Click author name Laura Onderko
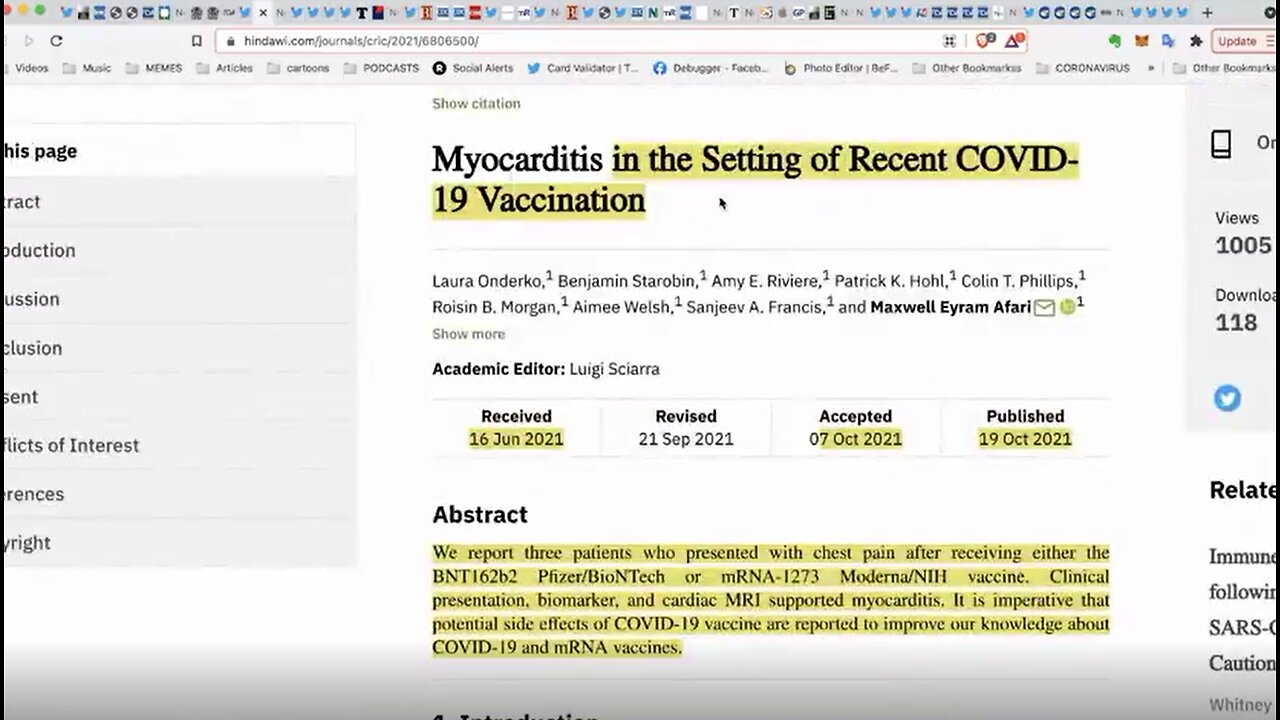 tap(489, 281)
